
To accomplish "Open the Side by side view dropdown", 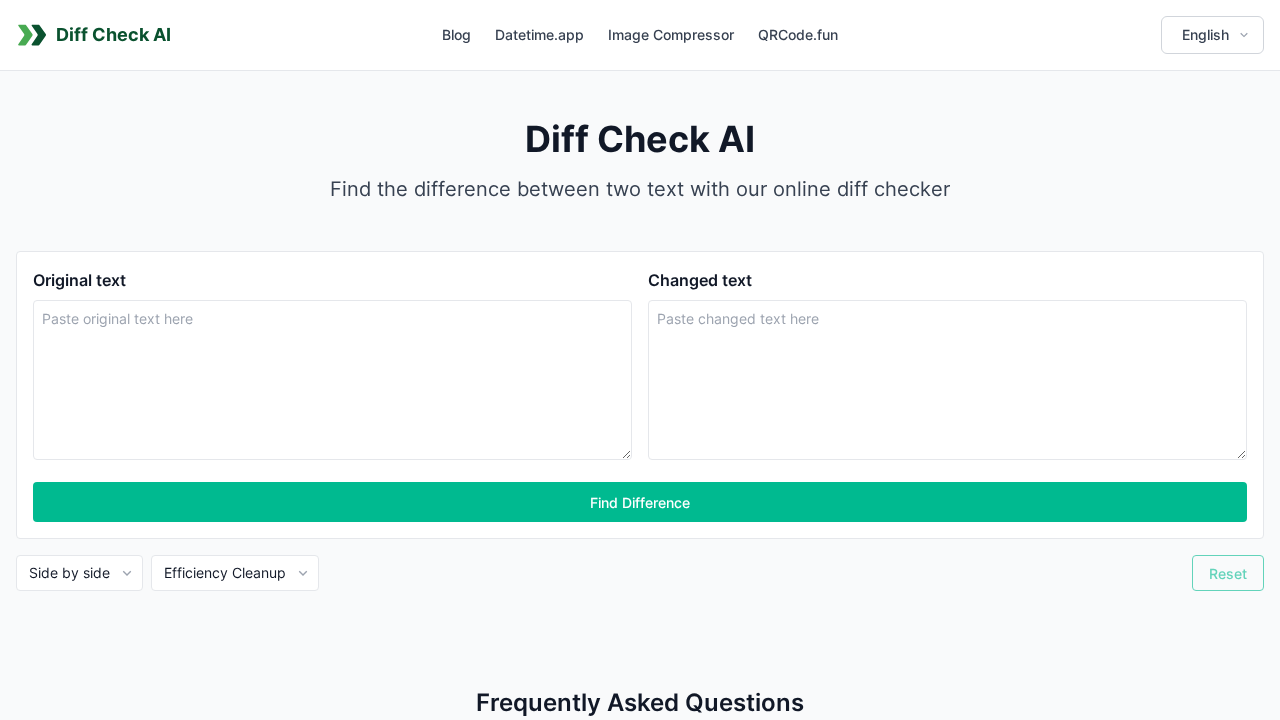I will click(x=79, y=573).
